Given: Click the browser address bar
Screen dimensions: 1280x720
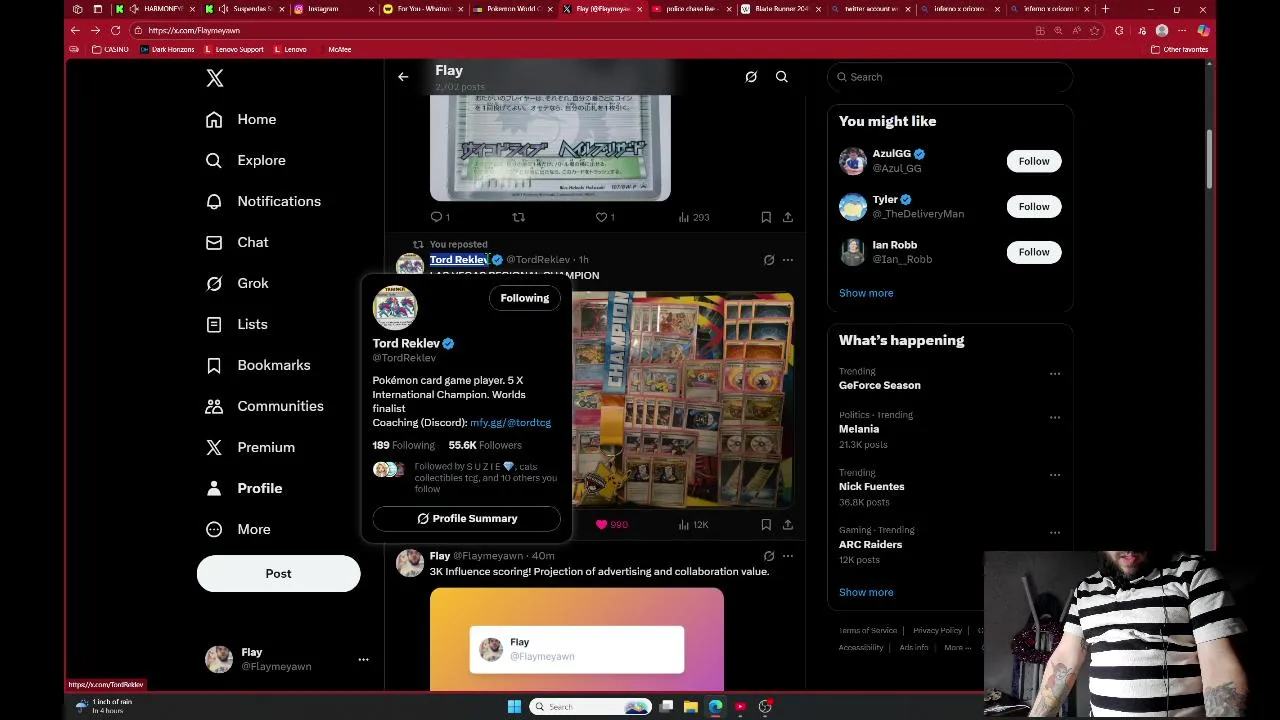Looking at the screenshot, I should [580, 30].
